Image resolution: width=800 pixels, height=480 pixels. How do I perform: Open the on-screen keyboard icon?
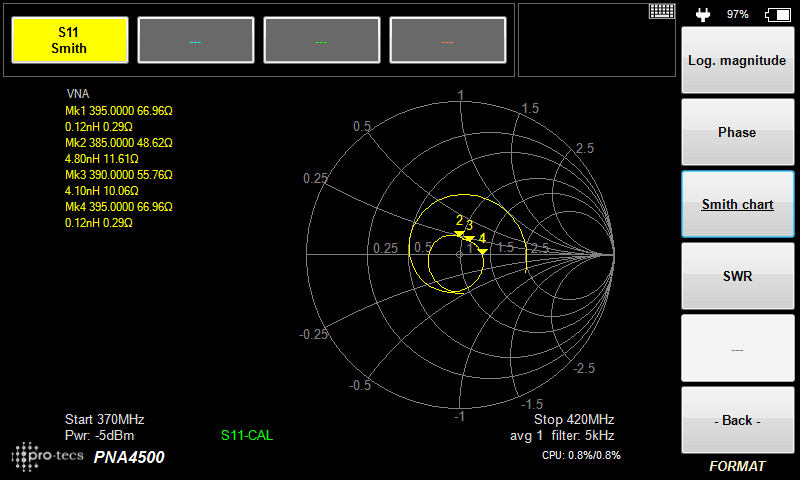pos(660,11)
